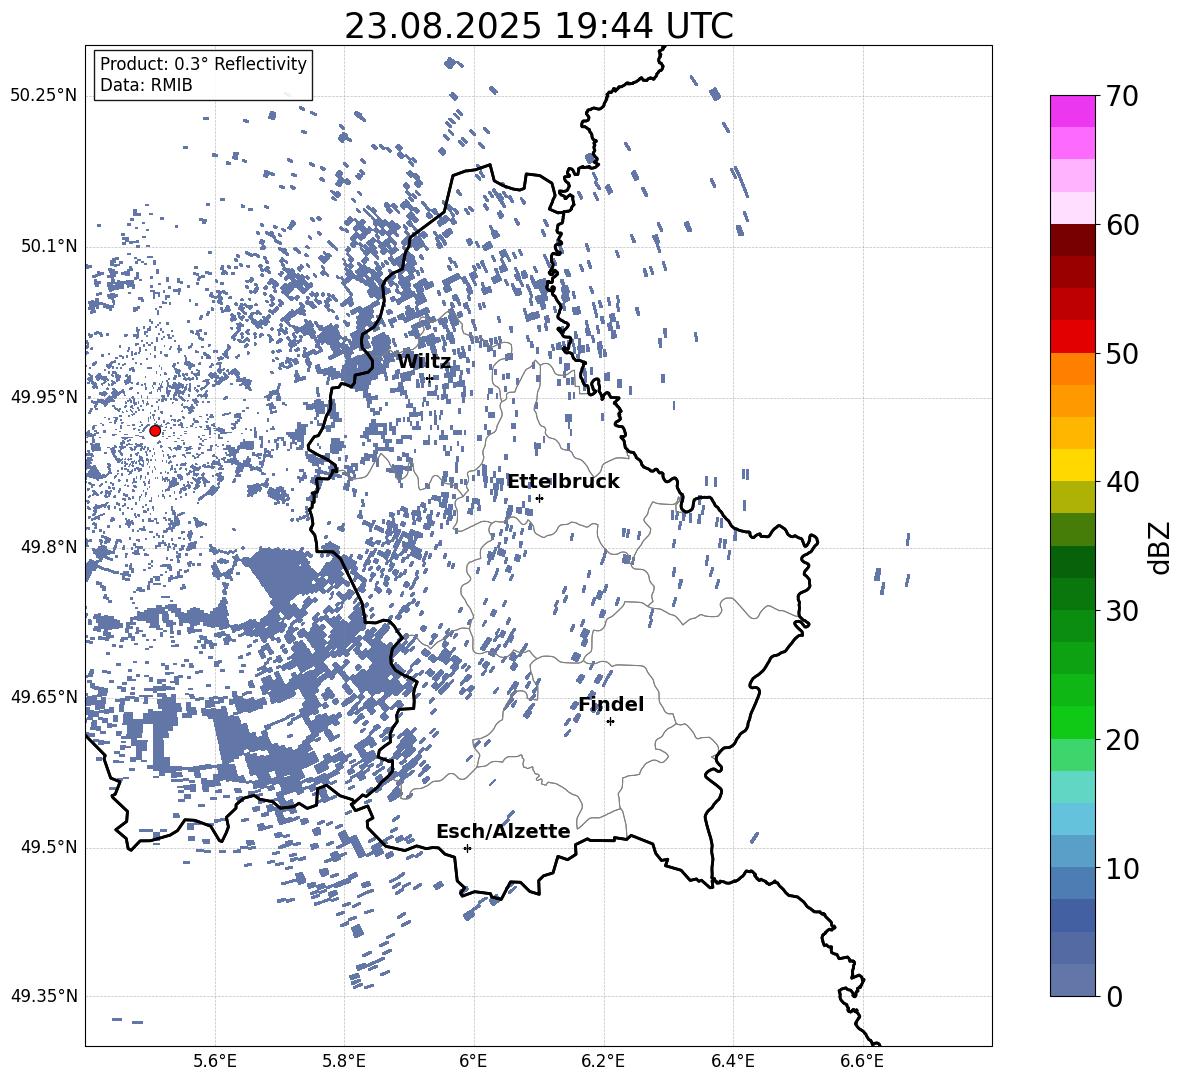Click the 30 tick on the colorbar

tap(1121, 611)
